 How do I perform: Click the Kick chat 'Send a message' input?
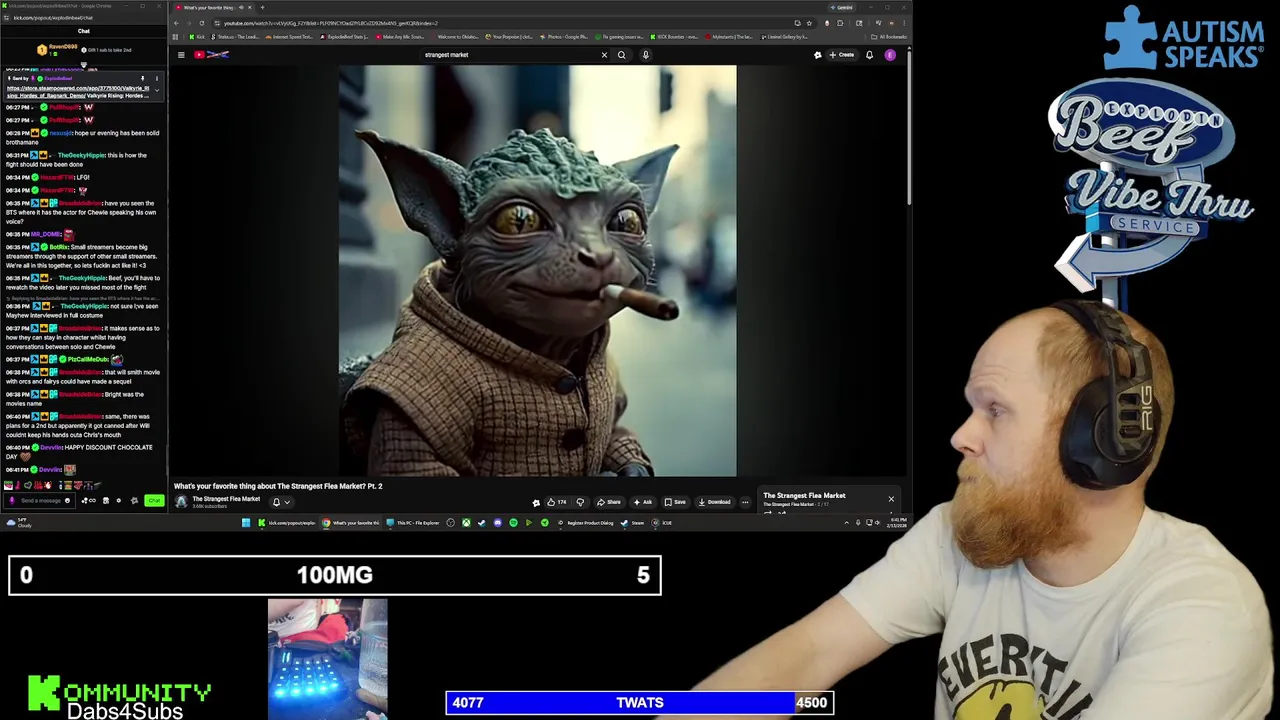coord(40,500)
